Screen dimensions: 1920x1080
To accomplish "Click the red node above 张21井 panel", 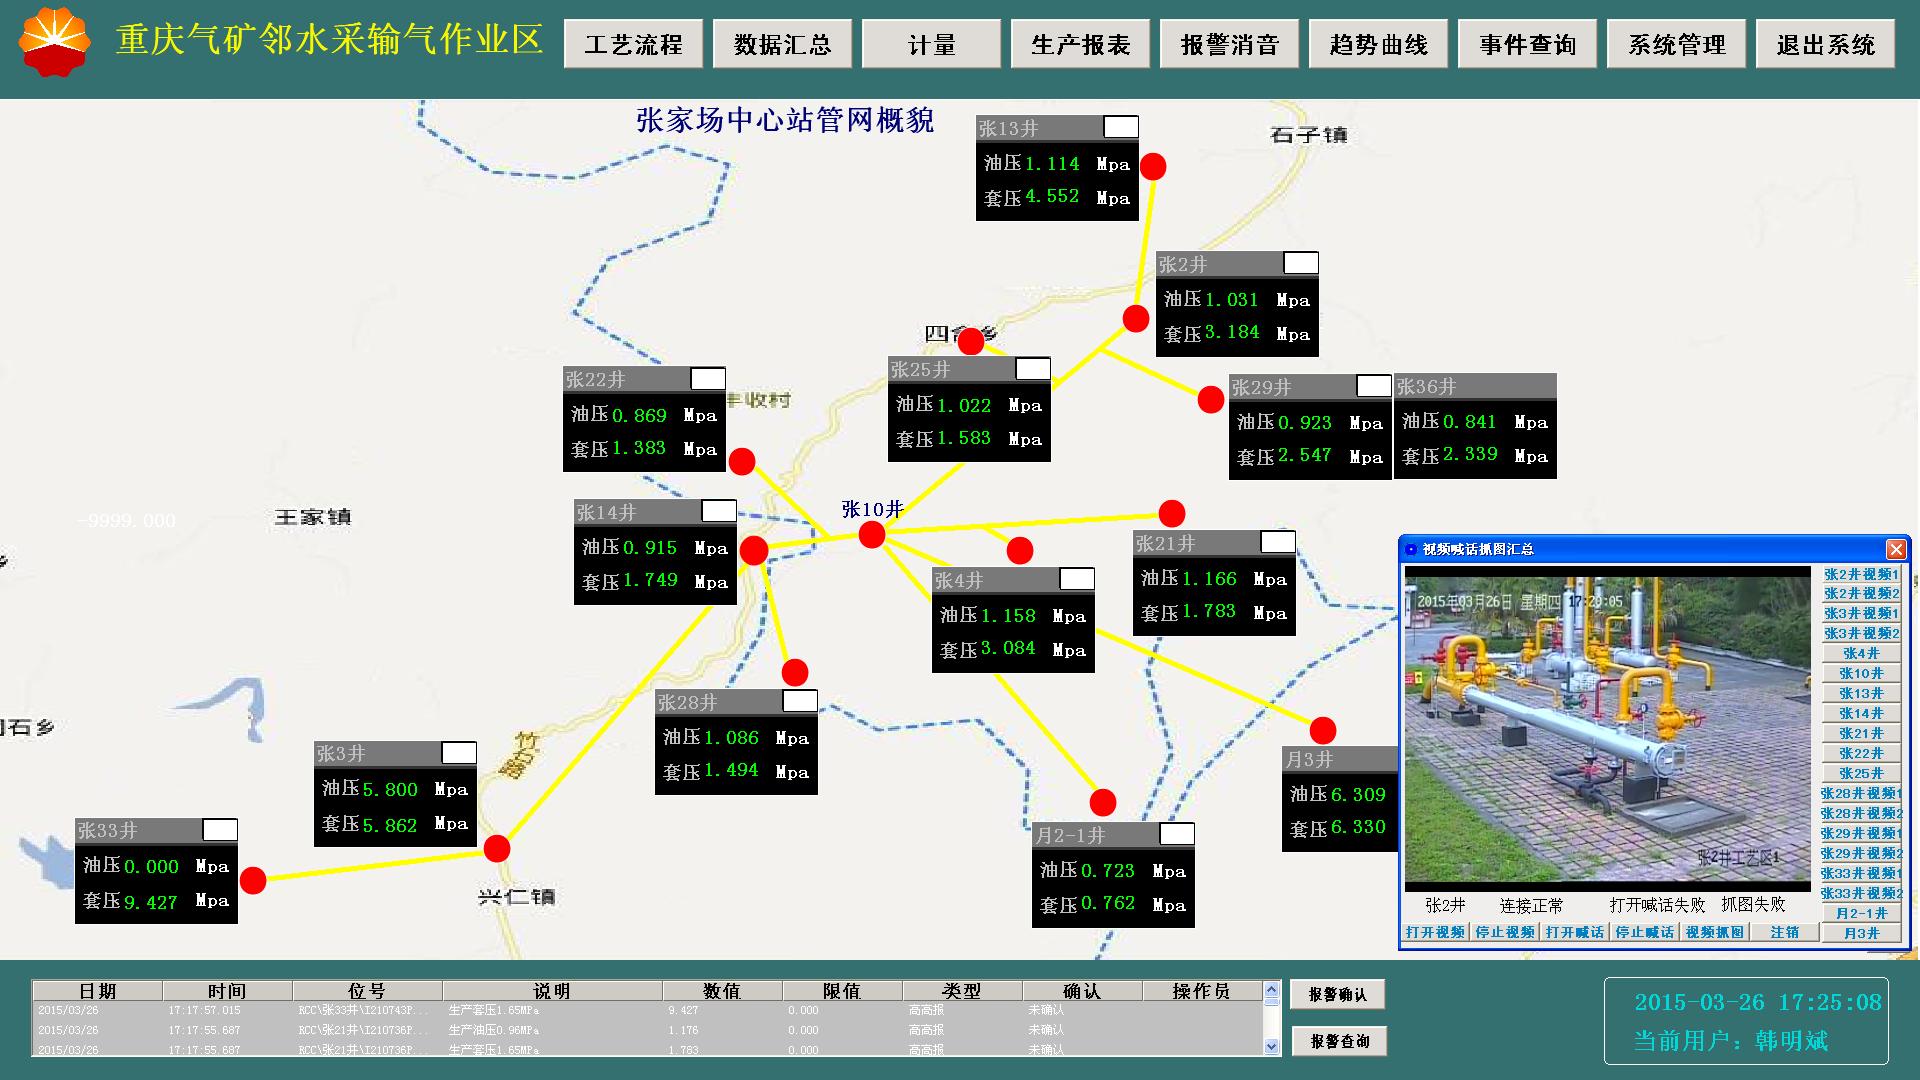I will click(x=1172, y=514).
